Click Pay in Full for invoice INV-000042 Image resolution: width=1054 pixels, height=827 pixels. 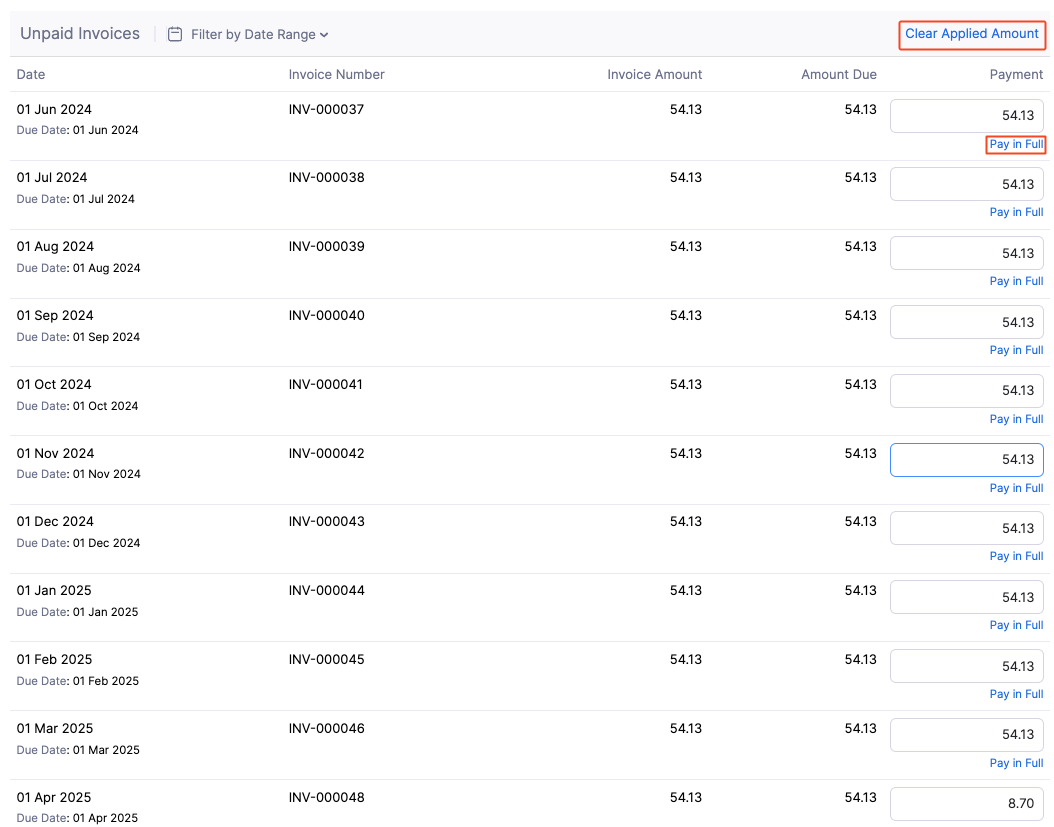coord(1016,488)
